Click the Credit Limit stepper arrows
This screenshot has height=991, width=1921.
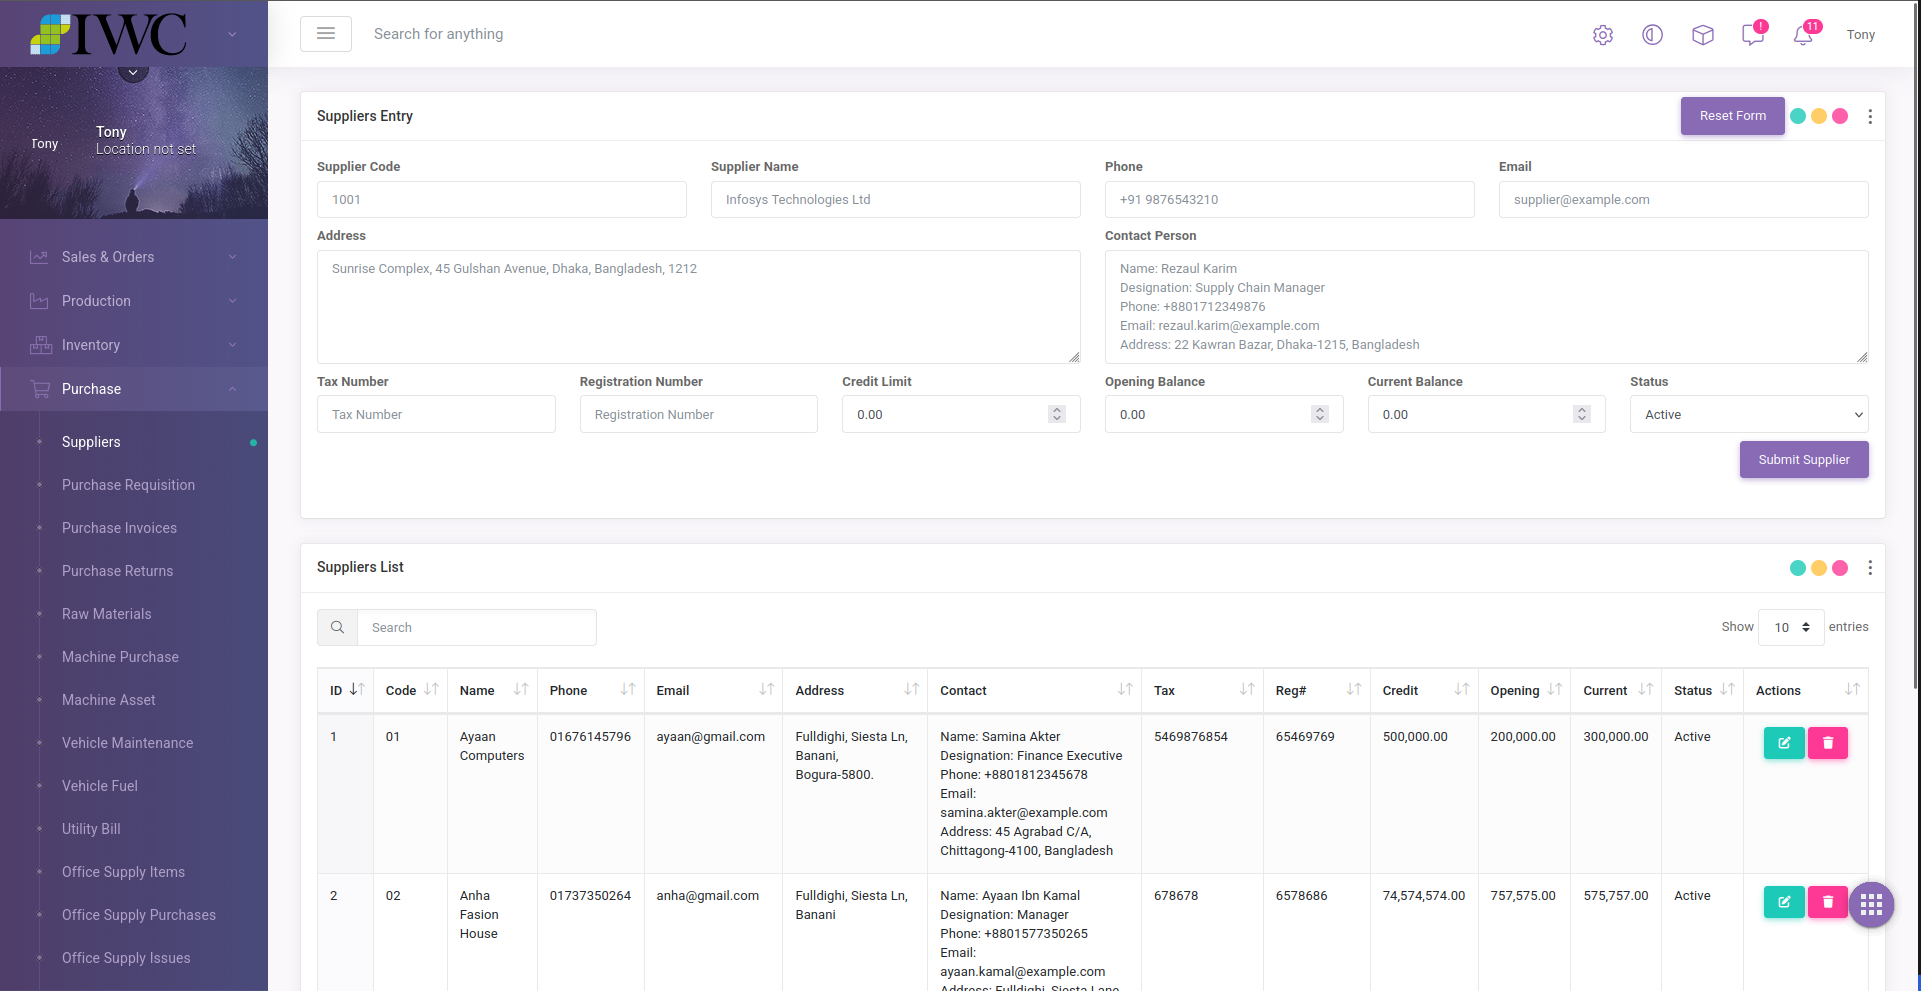1057,414
